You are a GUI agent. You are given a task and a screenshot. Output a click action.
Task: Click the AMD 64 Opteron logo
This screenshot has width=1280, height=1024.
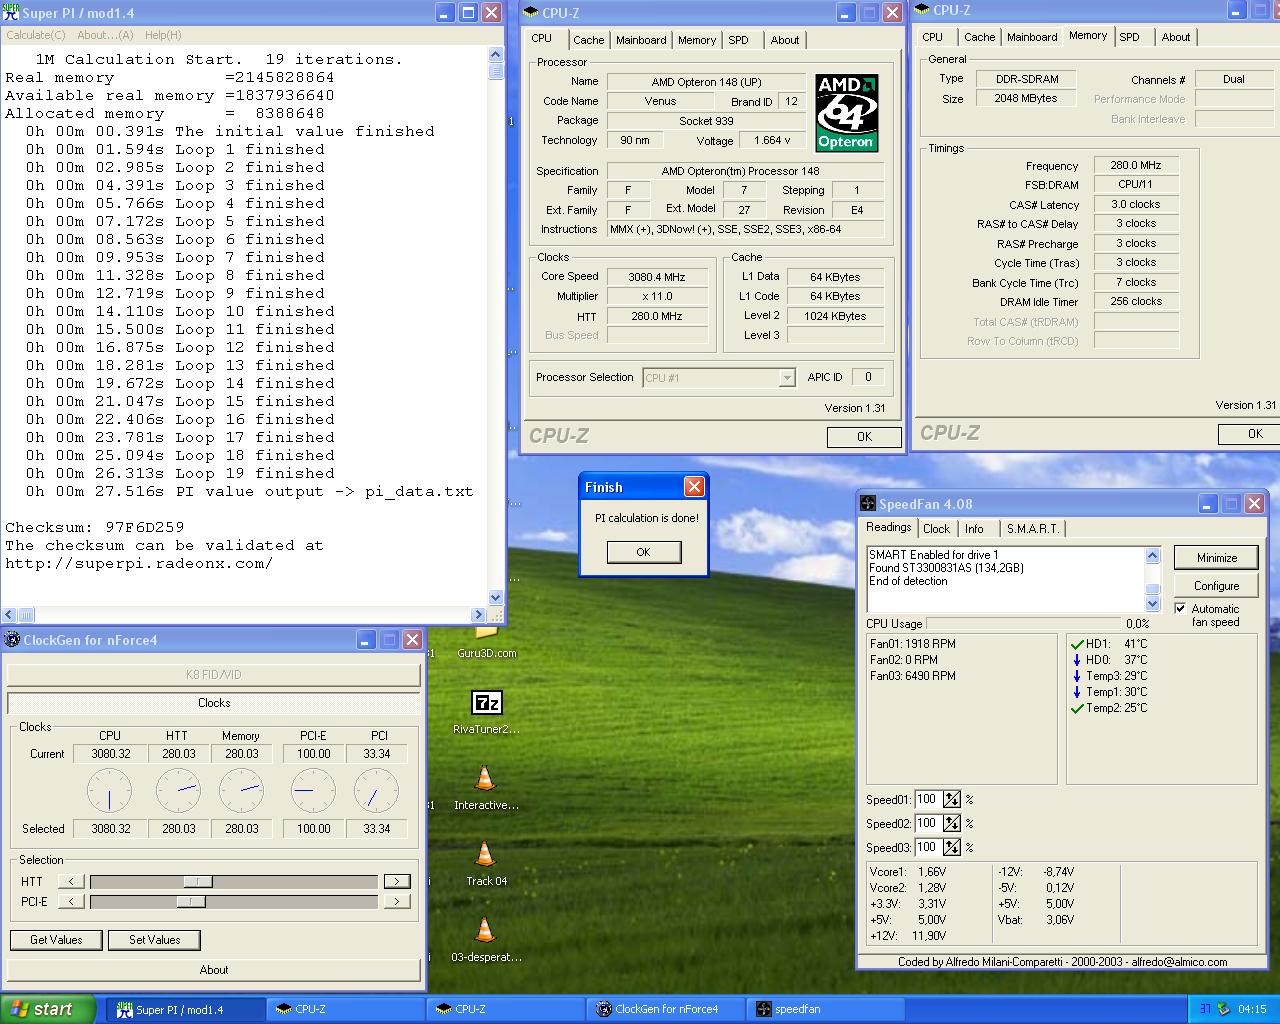(847, 112)
